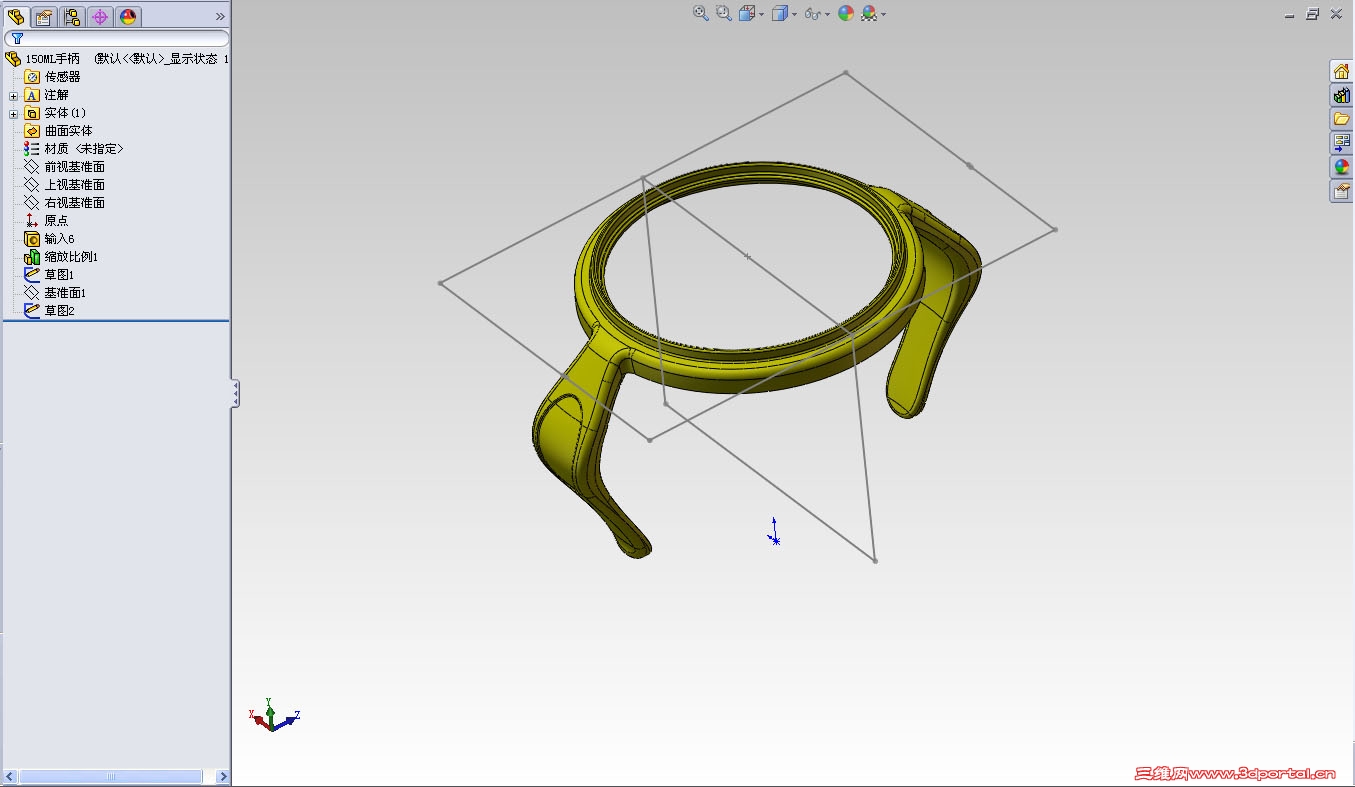This screenshot has height=787, width=1355.
Task: Click the 材质 material icon
Action: (32, 149)
